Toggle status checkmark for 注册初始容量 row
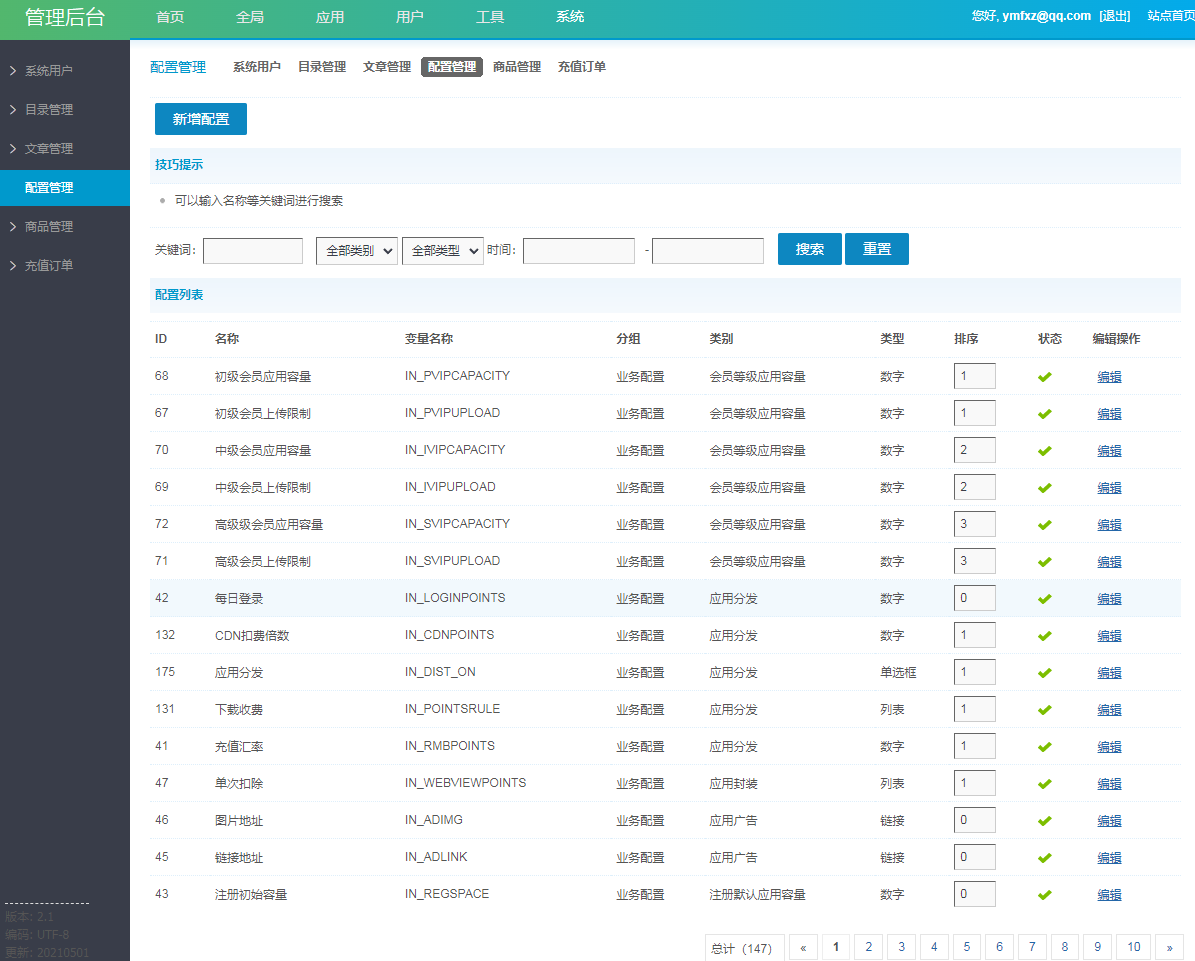 tap(1044, 895)
